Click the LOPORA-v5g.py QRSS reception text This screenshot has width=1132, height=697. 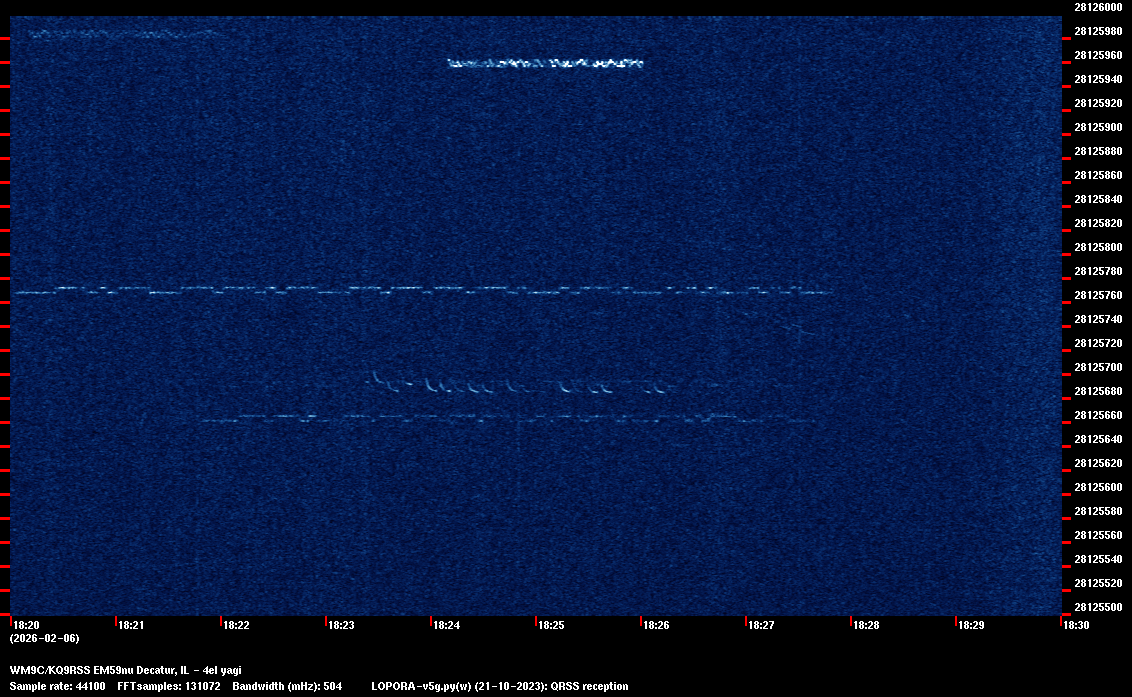click(x=499, y=686)
